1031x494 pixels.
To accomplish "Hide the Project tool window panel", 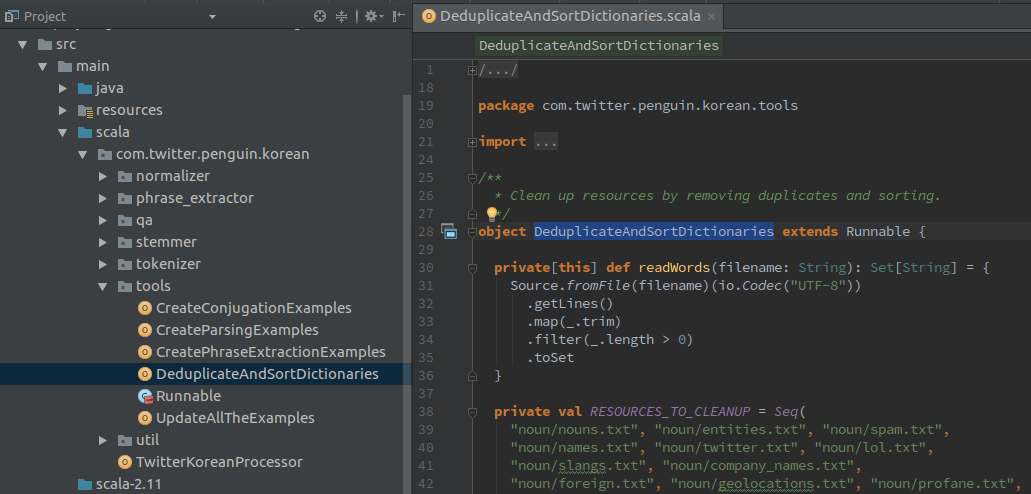I will [x=398, y=16].
